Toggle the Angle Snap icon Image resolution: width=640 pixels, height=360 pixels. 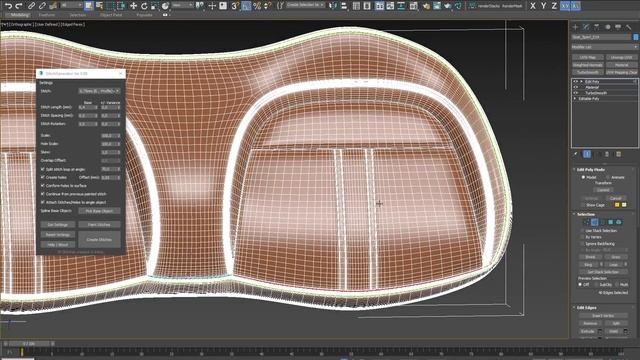246,6
